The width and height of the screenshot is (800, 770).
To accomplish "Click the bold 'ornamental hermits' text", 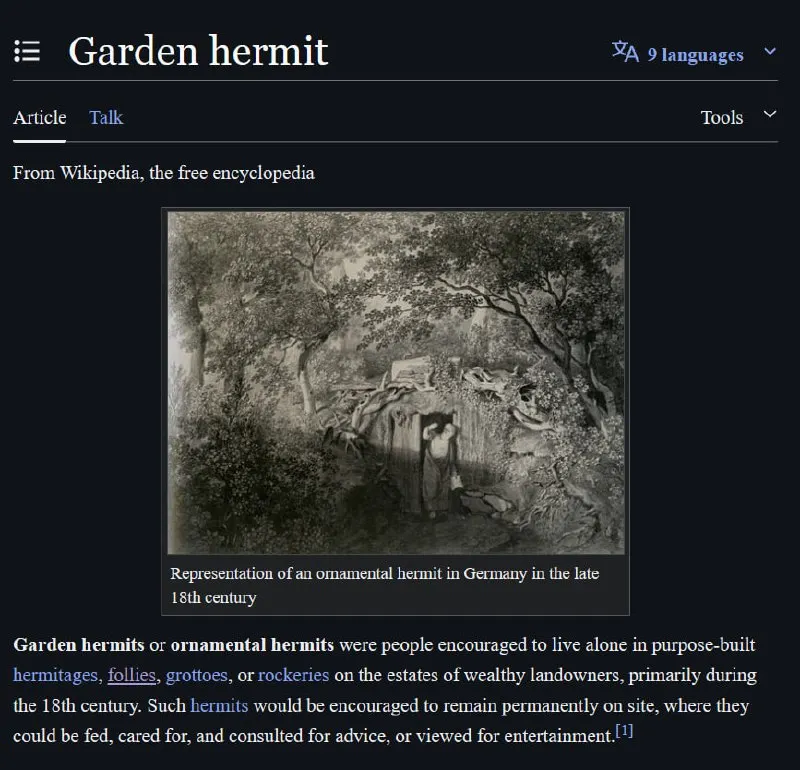I will (x=252, y=645).
